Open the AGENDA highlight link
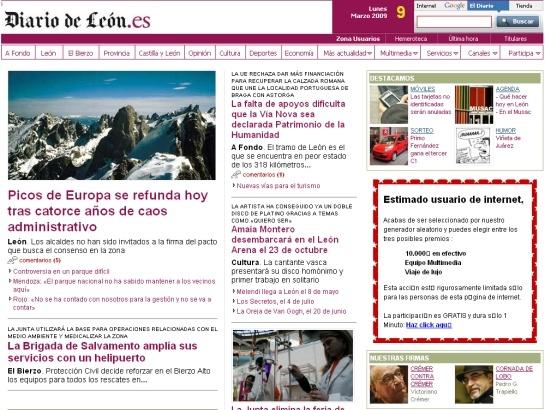The height and width of the screenshot is (410, 545). point(507,89)
